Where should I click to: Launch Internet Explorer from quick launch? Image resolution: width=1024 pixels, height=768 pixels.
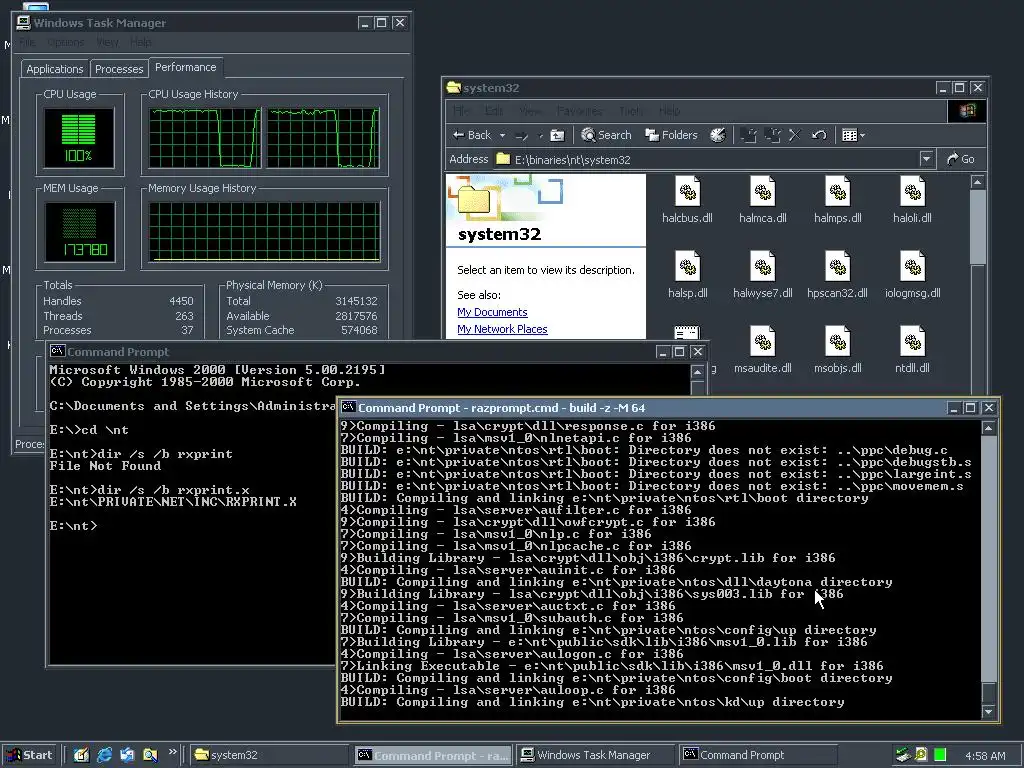point(104,755)
